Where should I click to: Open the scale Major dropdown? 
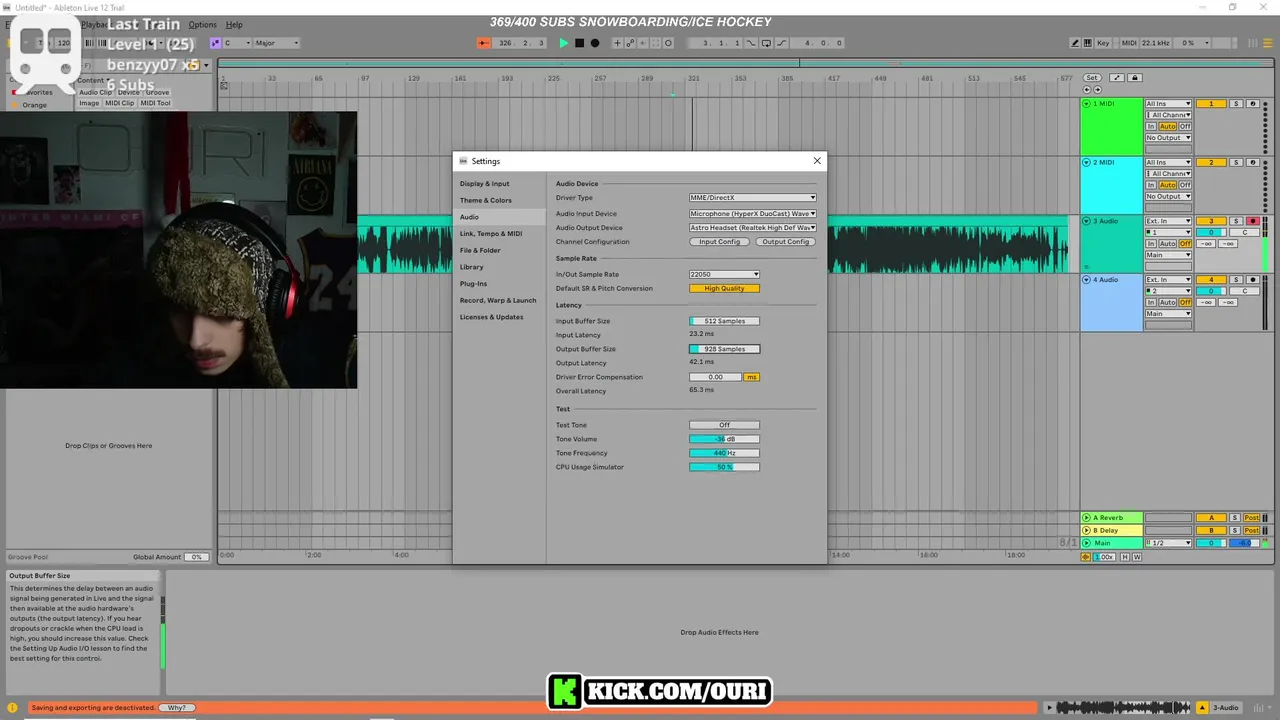[276, 43]
